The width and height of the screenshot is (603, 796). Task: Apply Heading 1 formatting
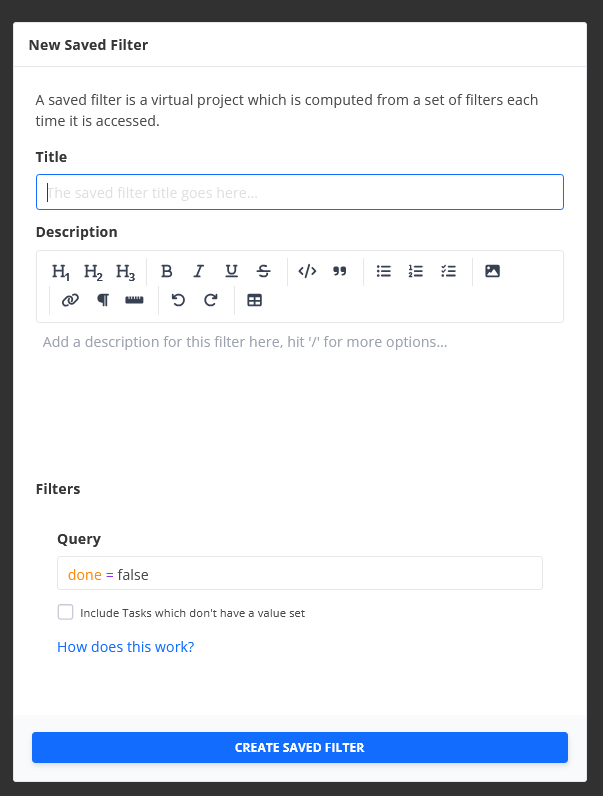click(x=61, y=272)
